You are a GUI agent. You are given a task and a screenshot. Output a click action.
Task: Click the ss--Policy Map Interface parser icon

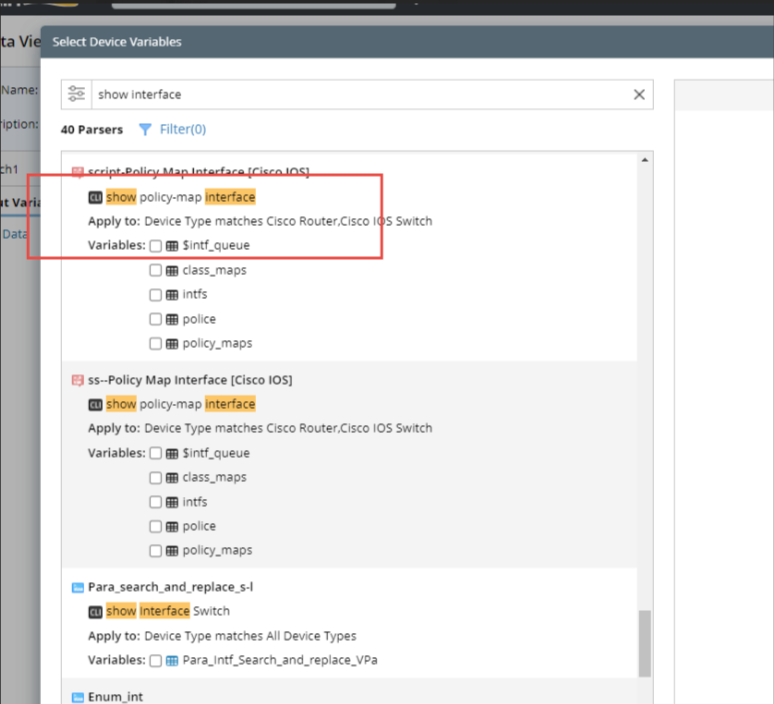(78, 380)
